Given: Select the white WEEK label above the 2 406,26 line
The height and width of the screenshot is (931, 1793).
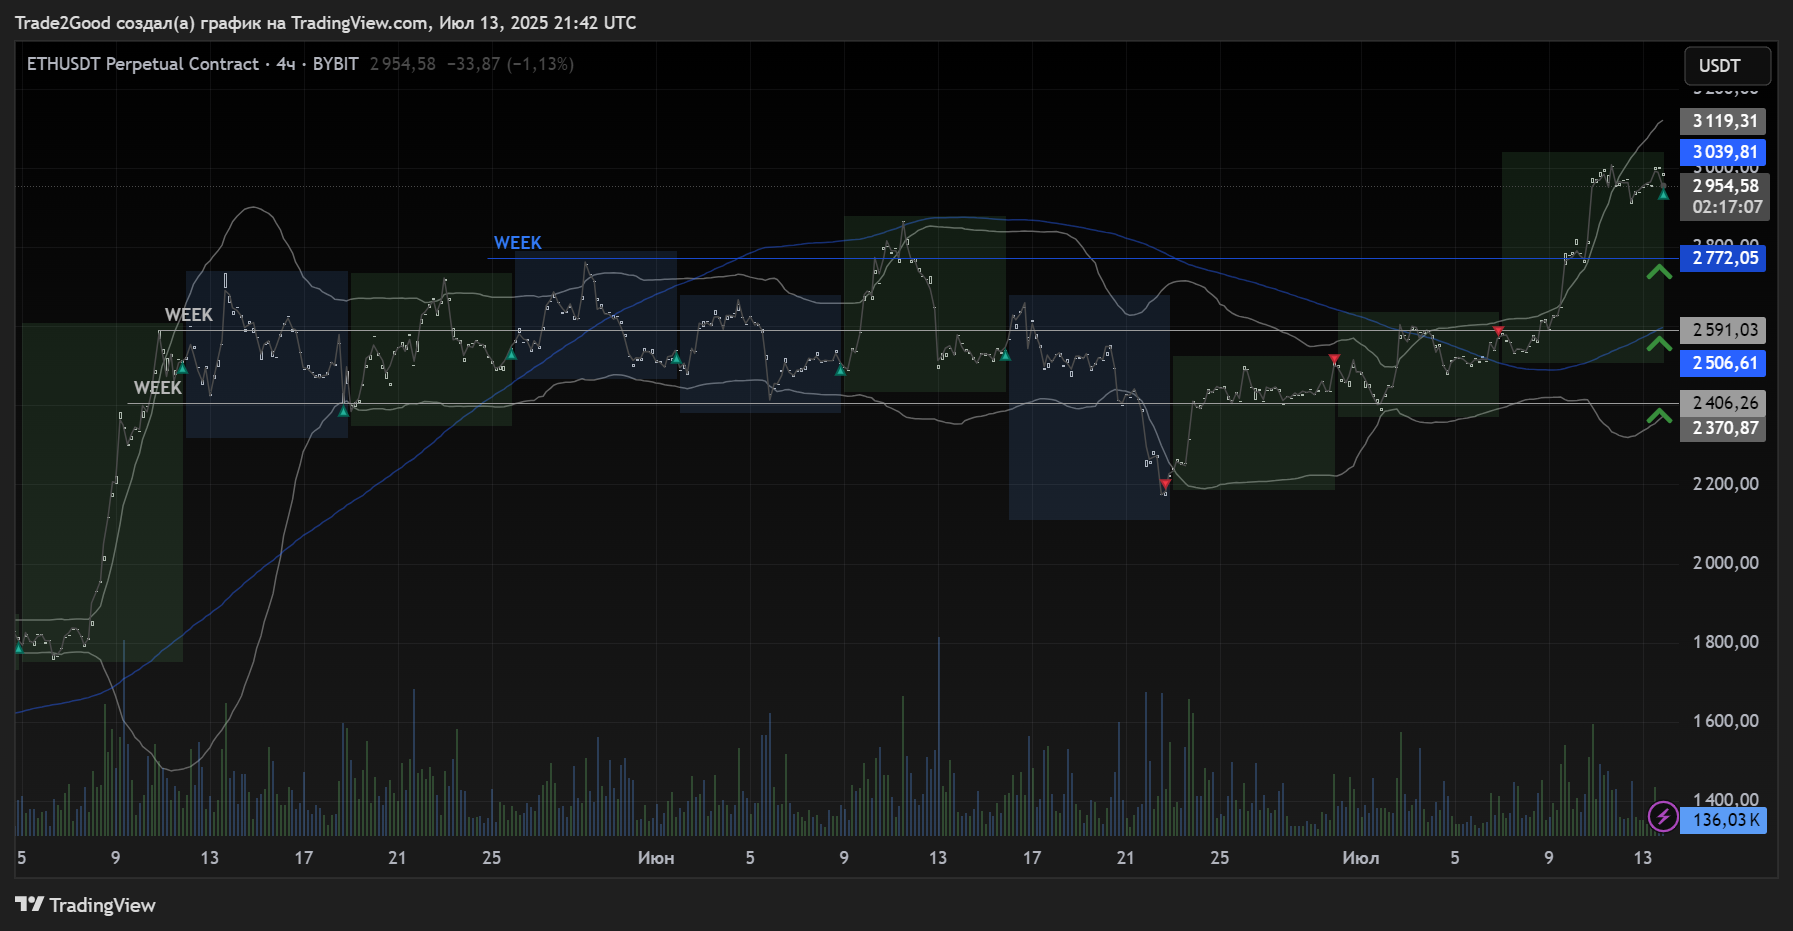Looking at the screenshot, I should (157, 388).
